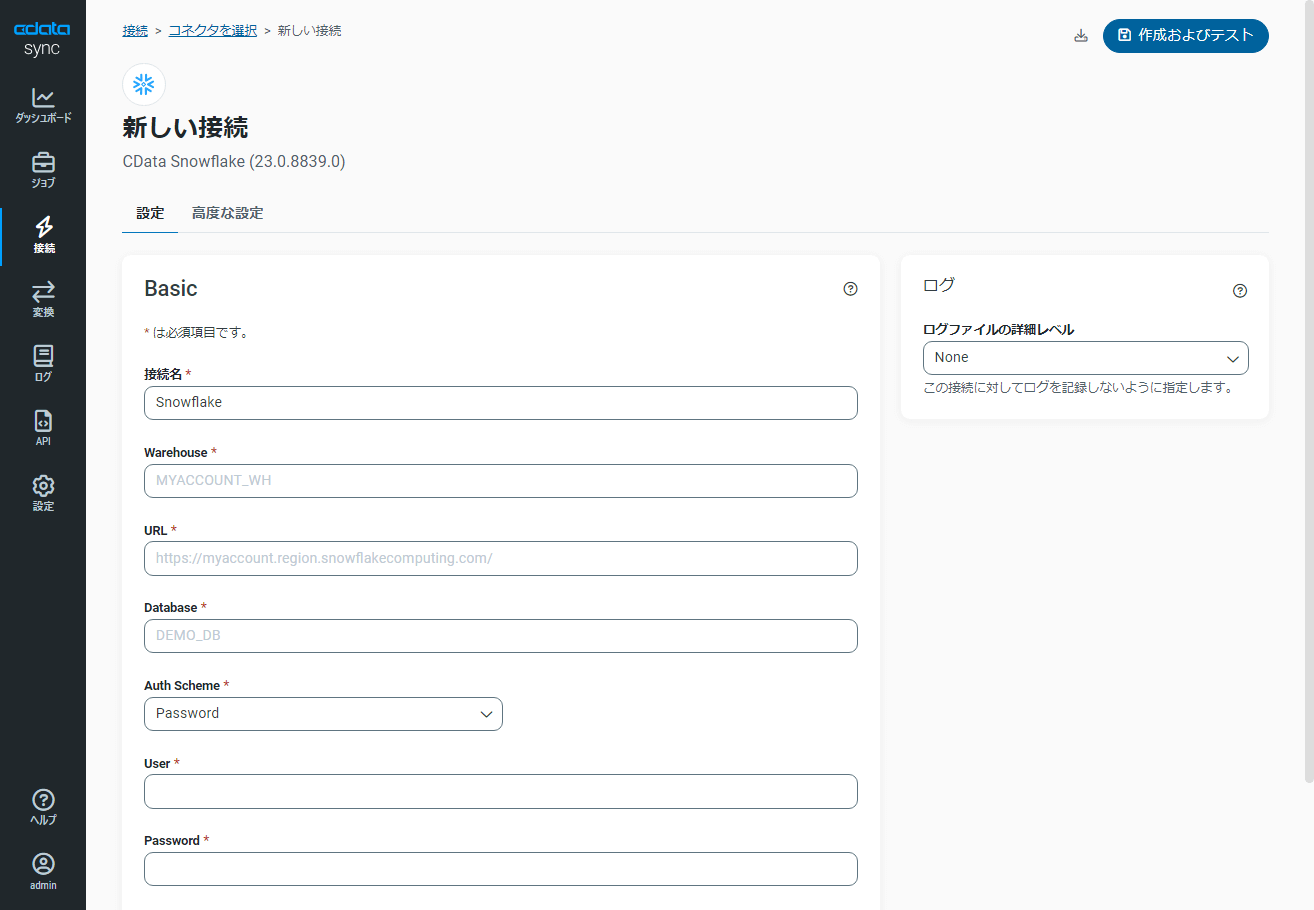Click the Snowflake connector logo
This screenshot has height=910, width=1314.
(x=144, y=84)
